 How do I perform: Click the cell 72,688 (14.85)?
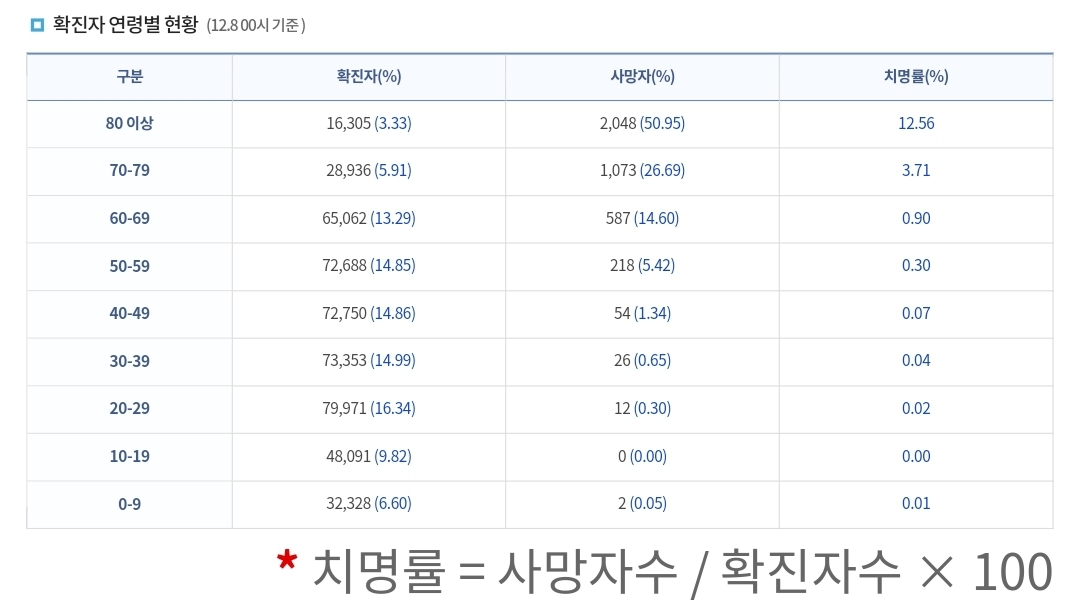point(368,265)
